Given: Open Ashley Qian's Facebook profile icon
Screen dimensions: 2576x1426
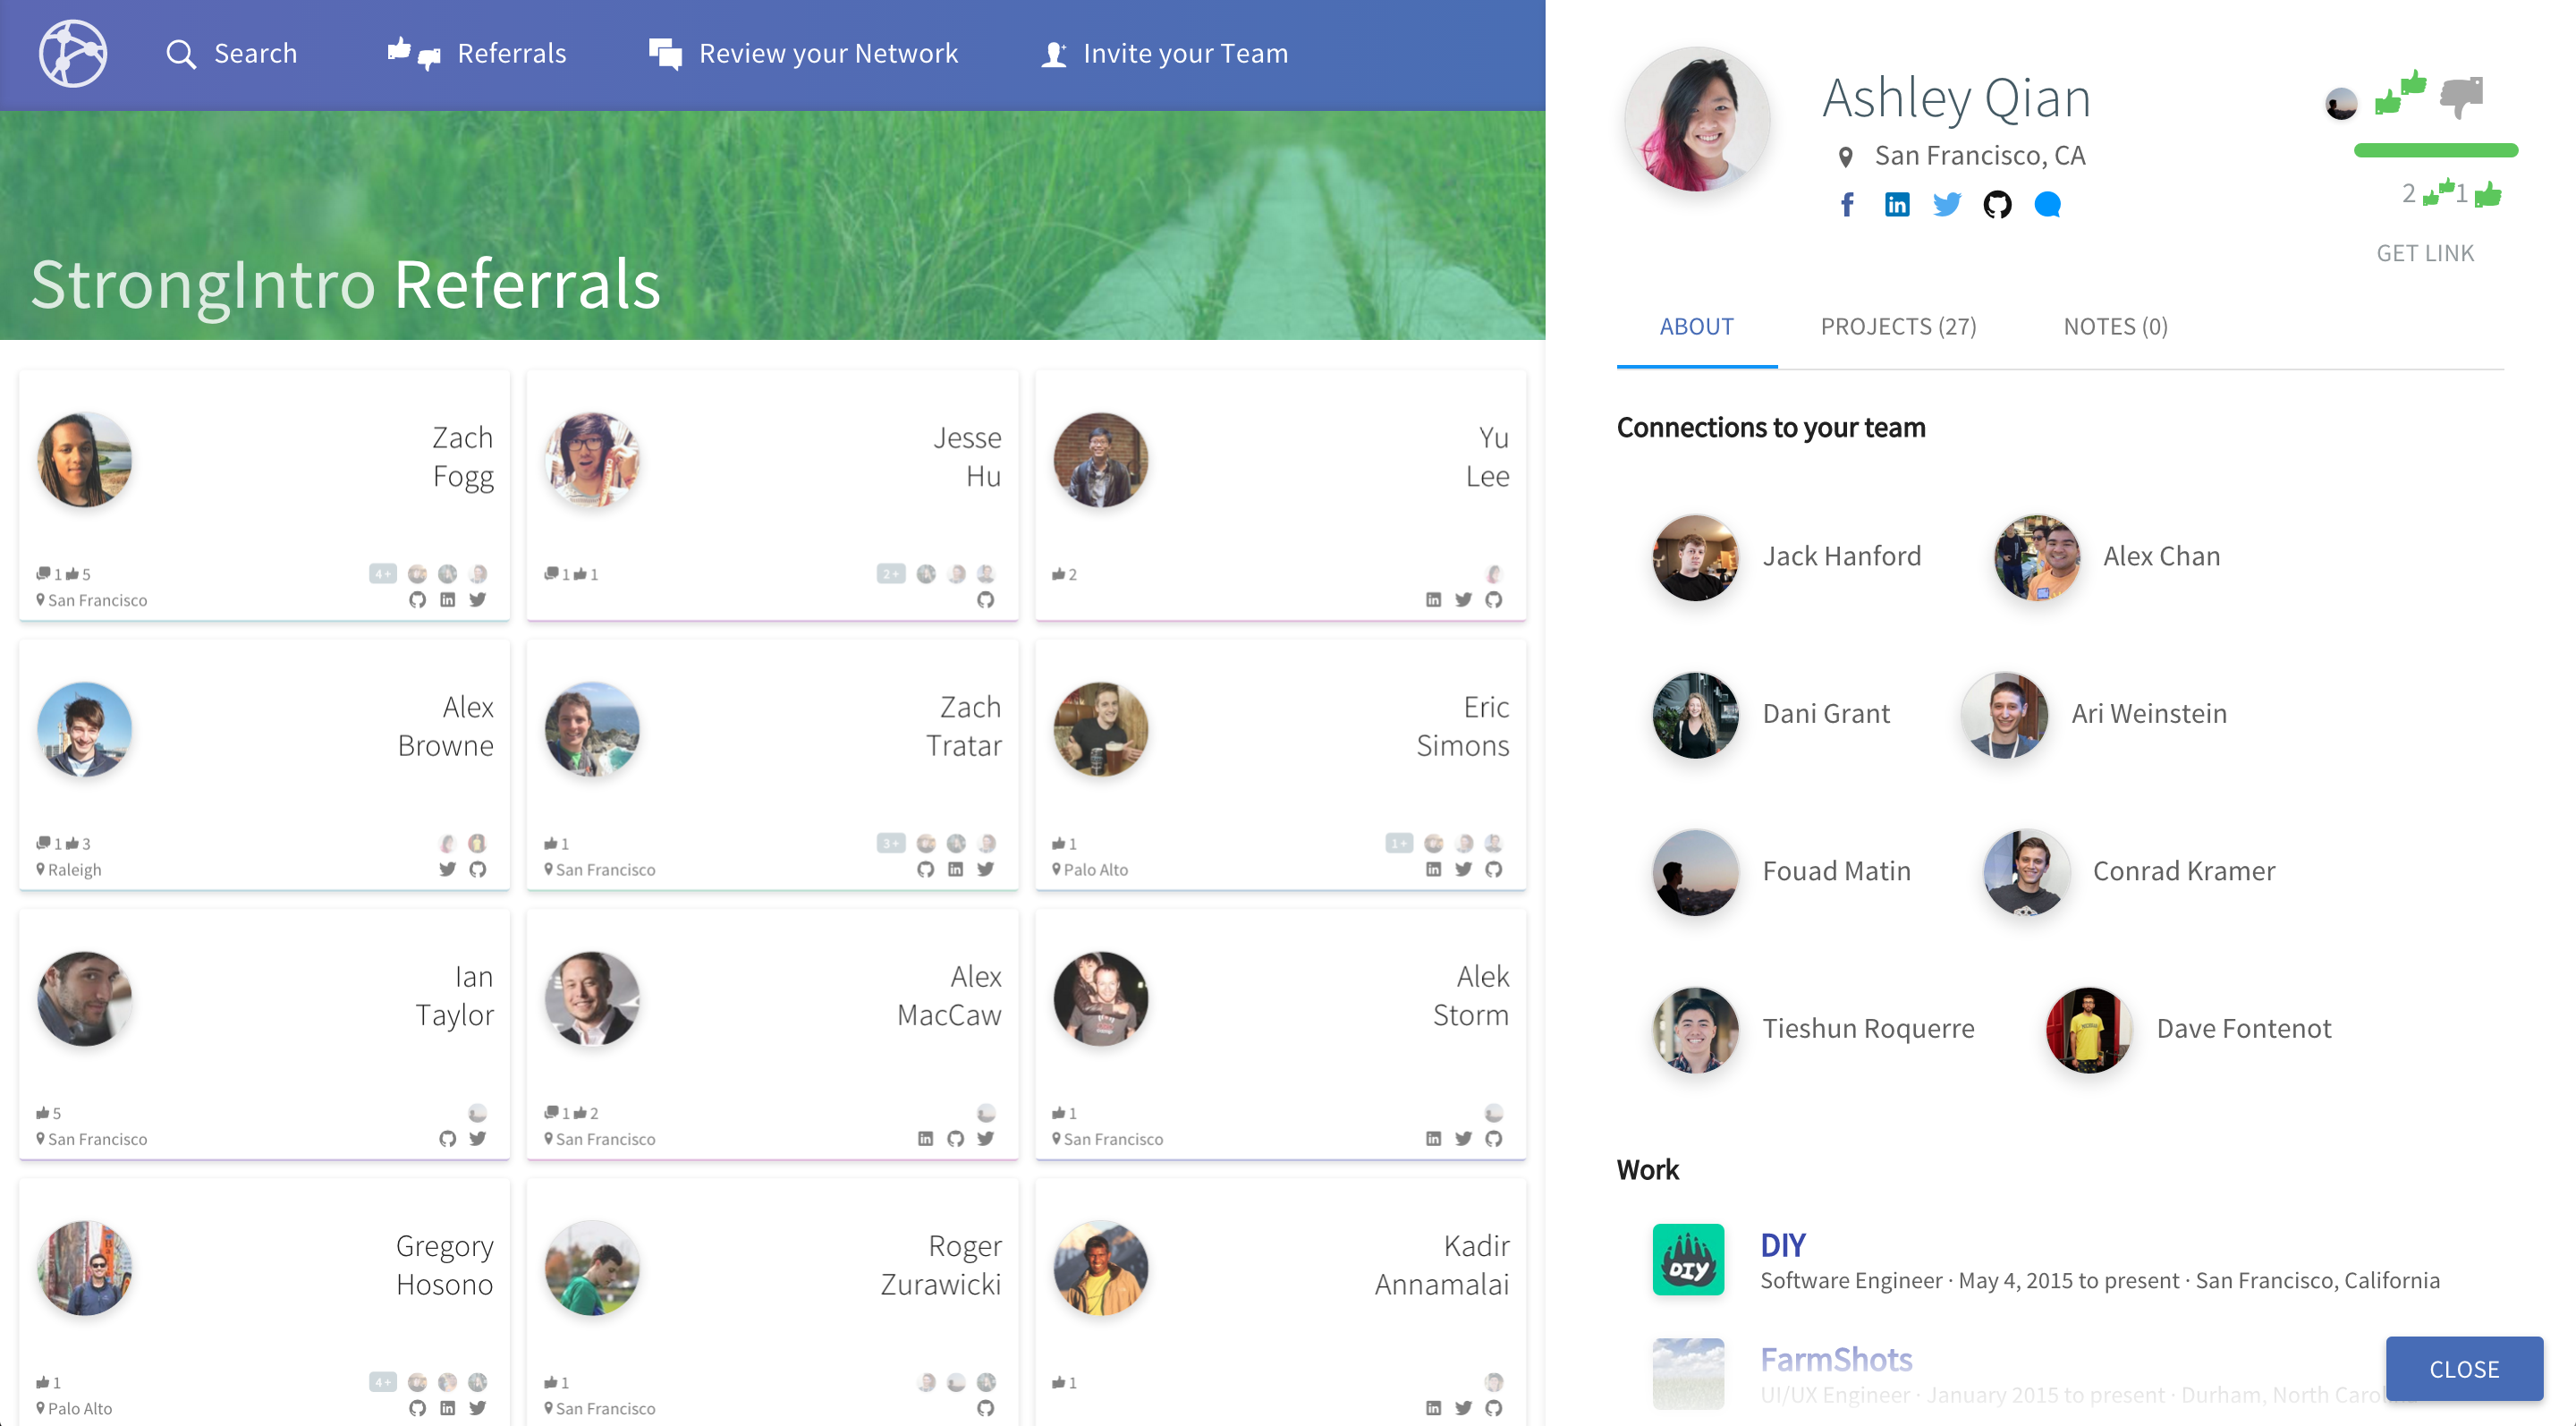Looking at the screenshot, I should click(x=1846, y=205).
